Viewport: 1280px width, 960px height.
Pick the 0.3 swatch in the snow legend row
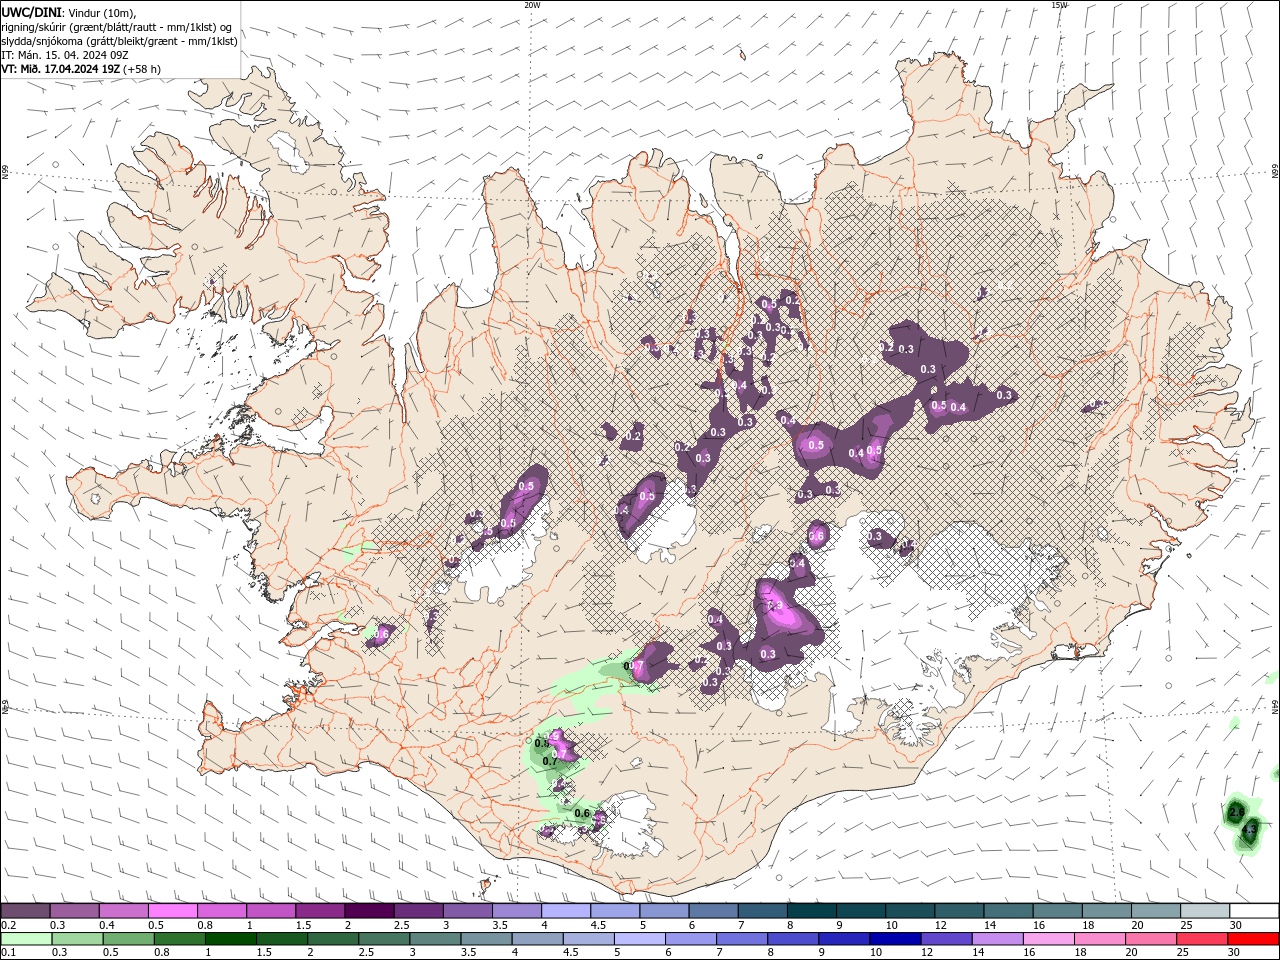point(74,911)
